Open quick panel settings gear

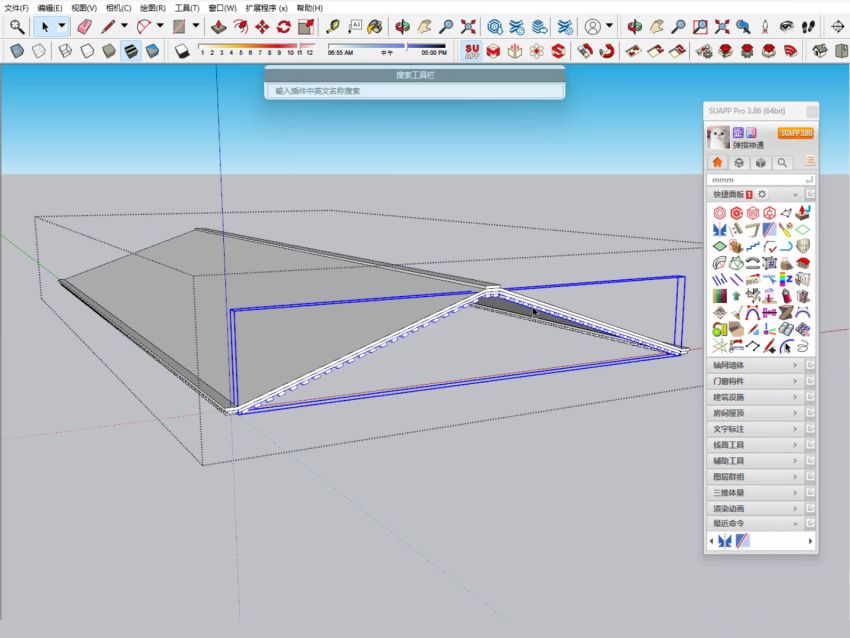pos(762,194)
